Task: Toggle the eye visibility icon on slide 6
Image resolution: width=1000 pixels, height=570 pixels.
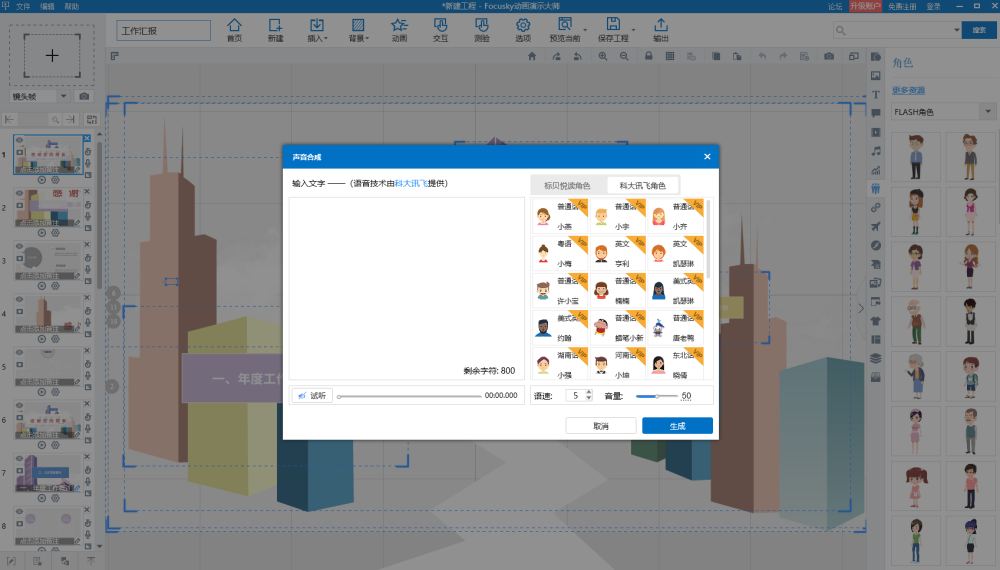Action: [20, 406]
